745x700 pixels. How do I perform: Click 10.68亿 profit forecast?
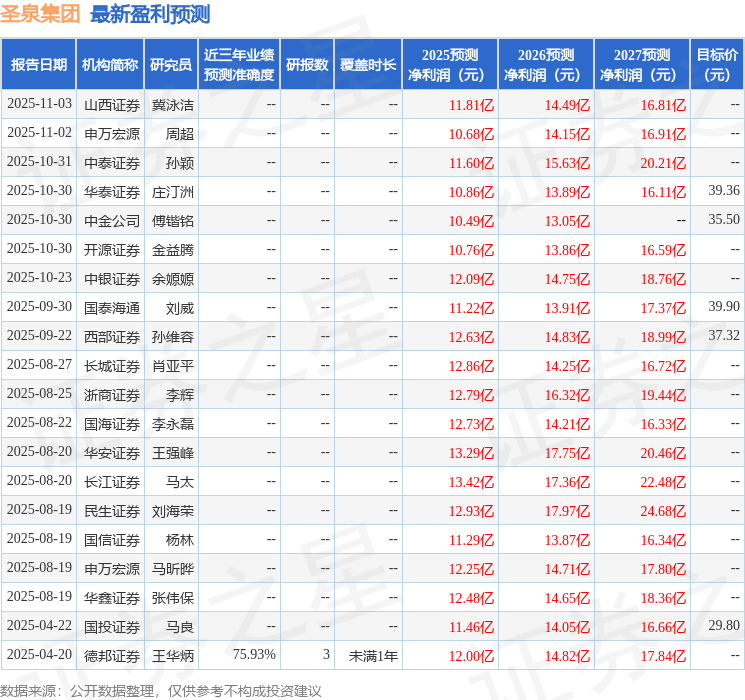click(472, 134)
